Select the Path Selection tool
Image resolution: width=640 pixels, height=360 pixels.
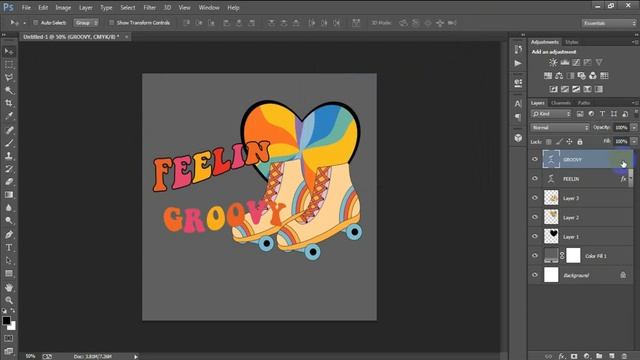click(9, 260)
